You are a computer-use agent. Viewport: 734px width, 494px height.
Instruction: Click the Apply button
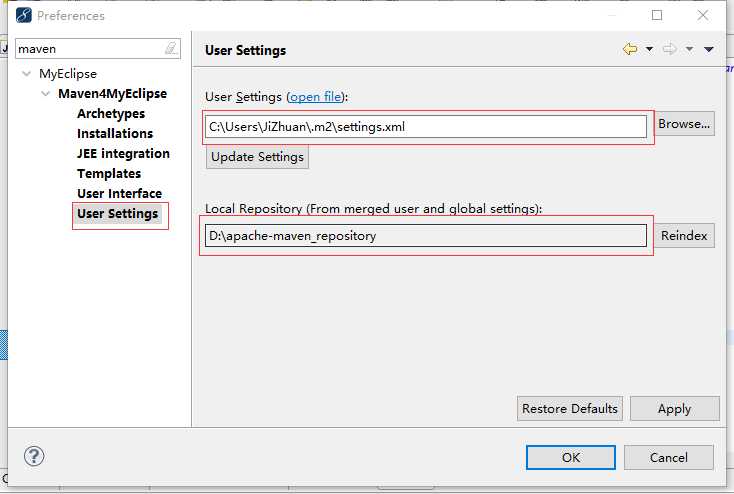[x=675, y=408]
